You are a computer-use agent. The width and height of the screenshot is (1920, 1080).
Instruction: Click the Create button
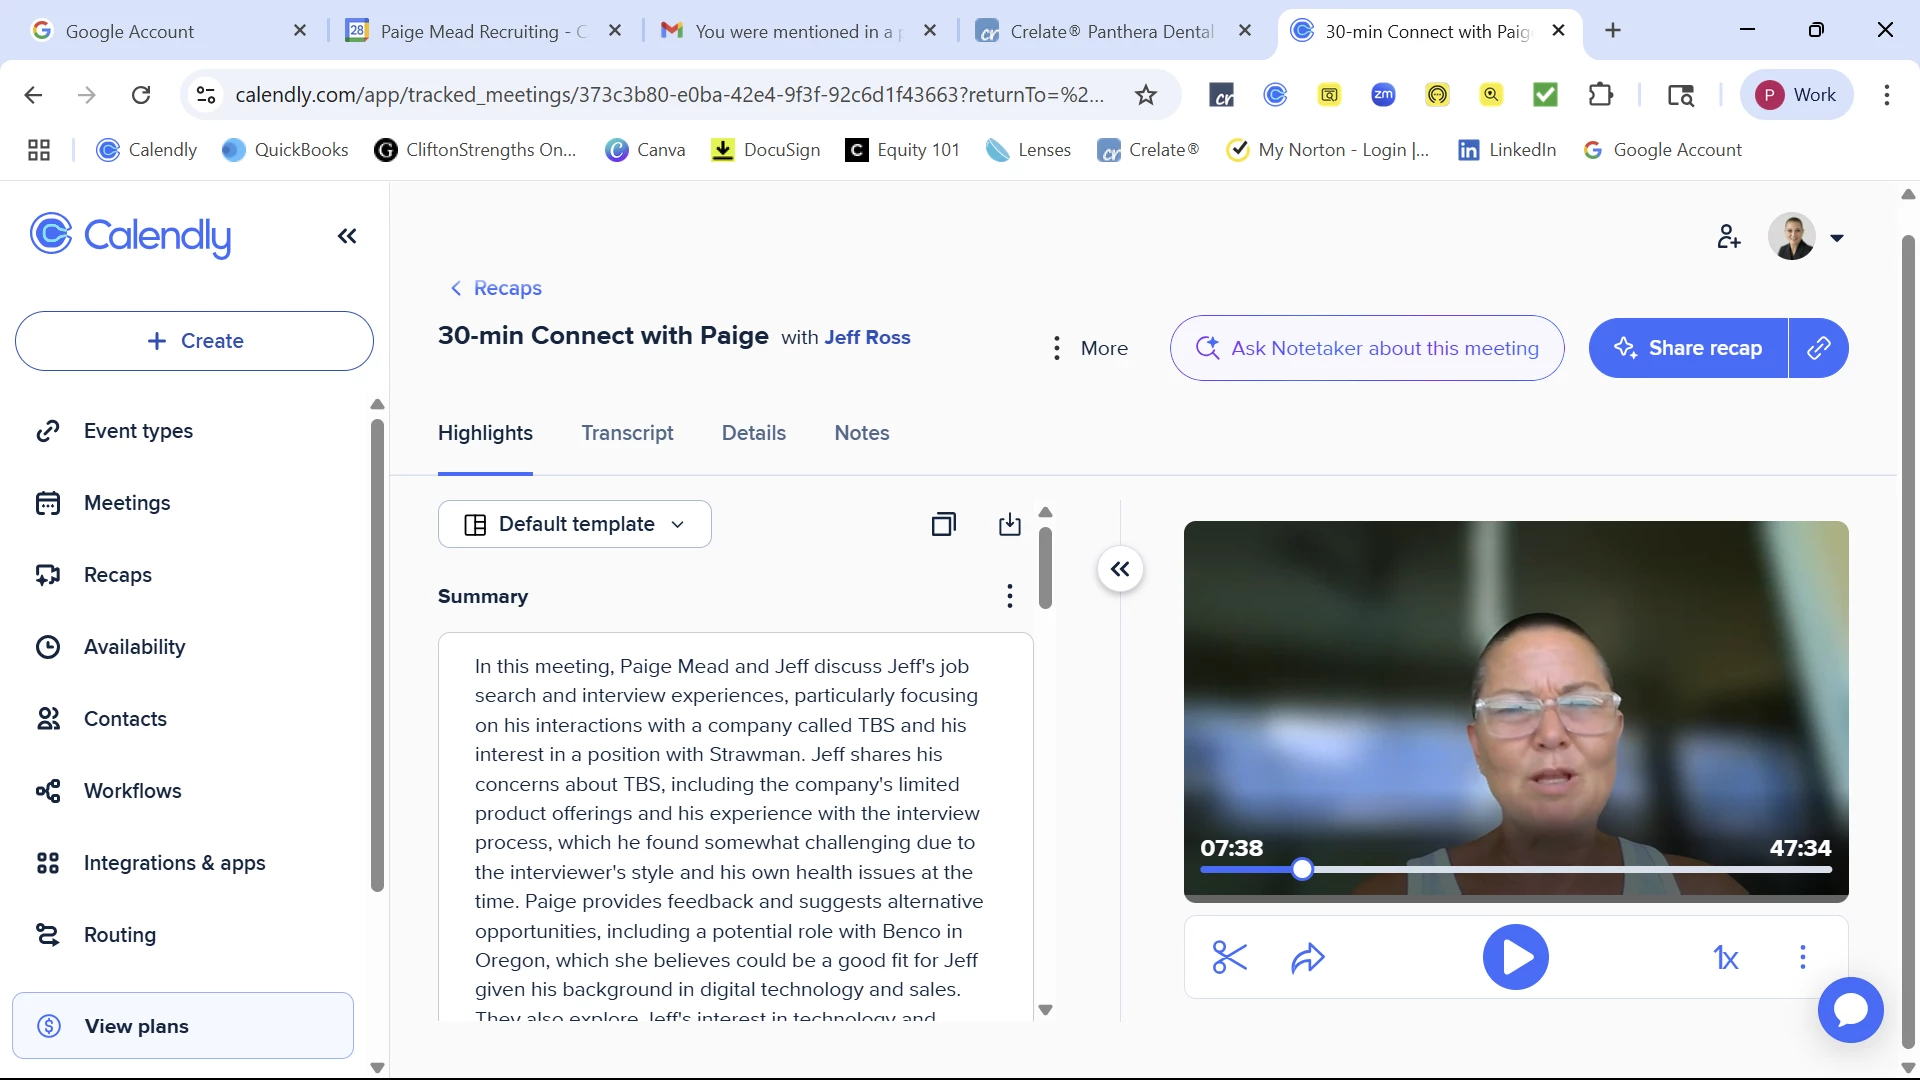point(194,341)
